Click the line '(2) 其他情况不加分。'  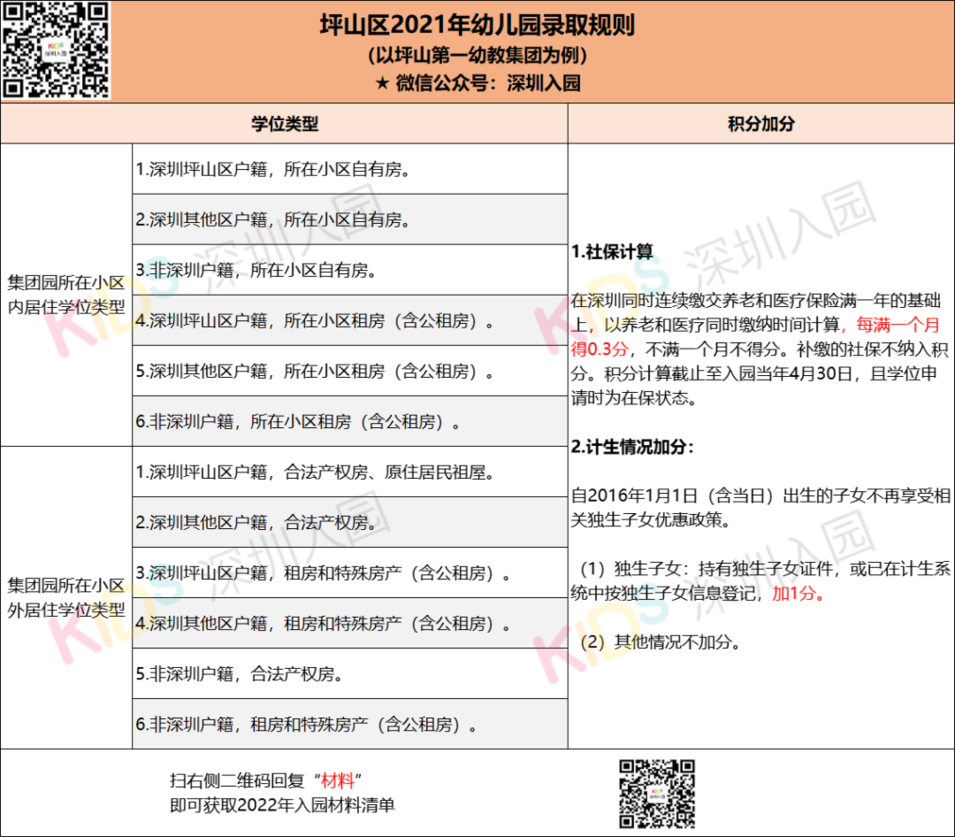pos(660,642)
